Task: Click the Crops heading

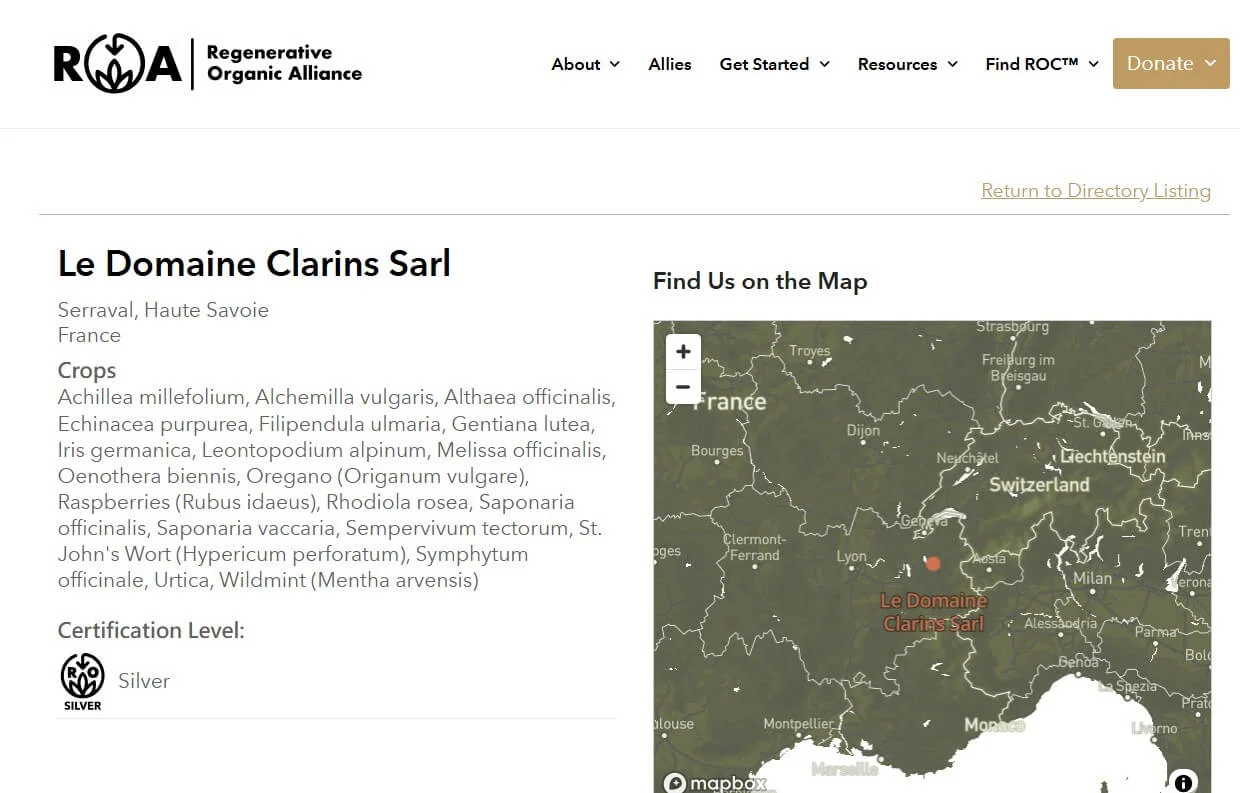Action: tap(87, 370)
